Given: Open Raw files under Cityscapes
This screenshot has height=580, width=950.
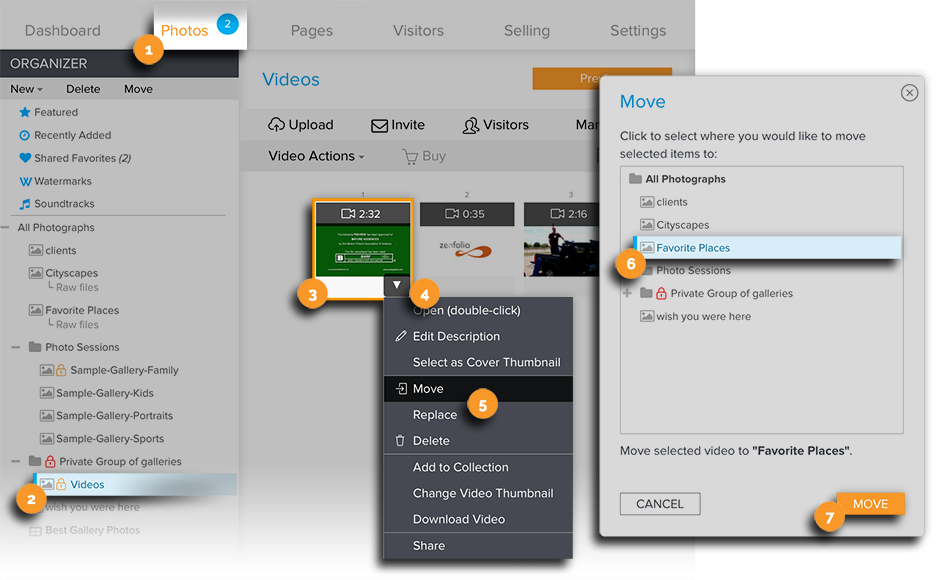Looking at the screenshot, I should point(77,287).
